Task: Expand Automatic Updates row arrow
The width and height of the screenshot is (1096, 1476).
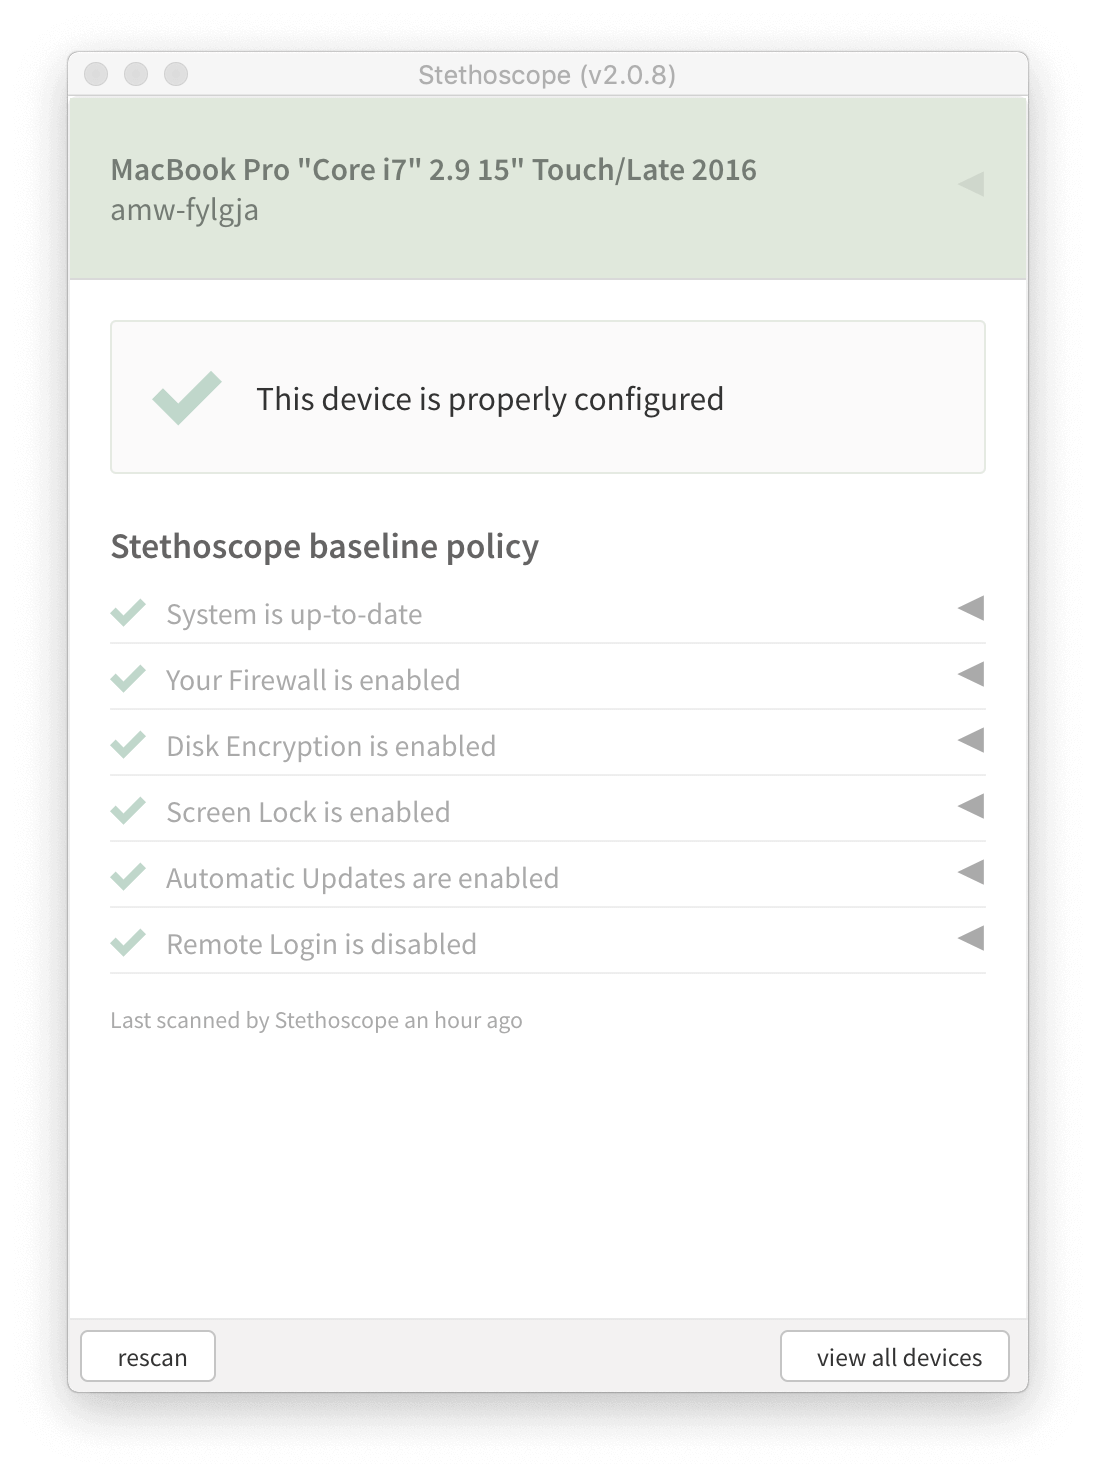Action: click(971, 872)
